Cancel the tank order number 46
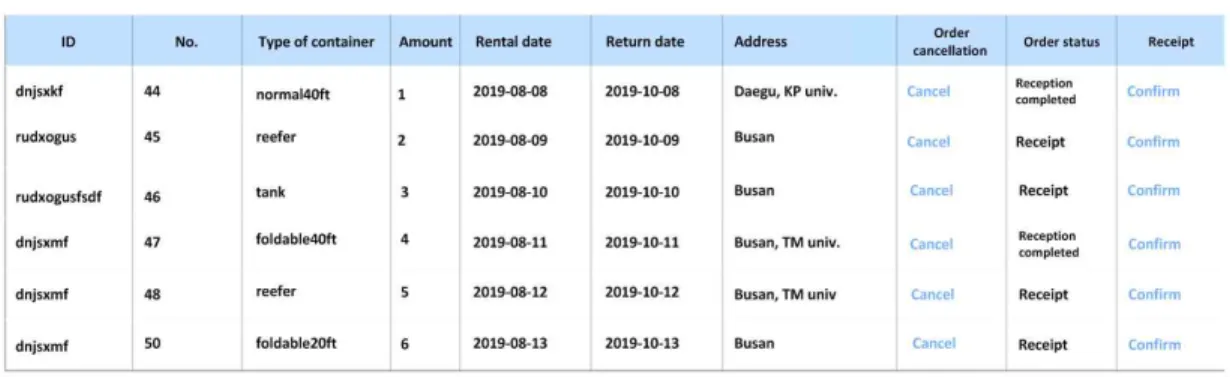1230x377 pixels. 931,190
